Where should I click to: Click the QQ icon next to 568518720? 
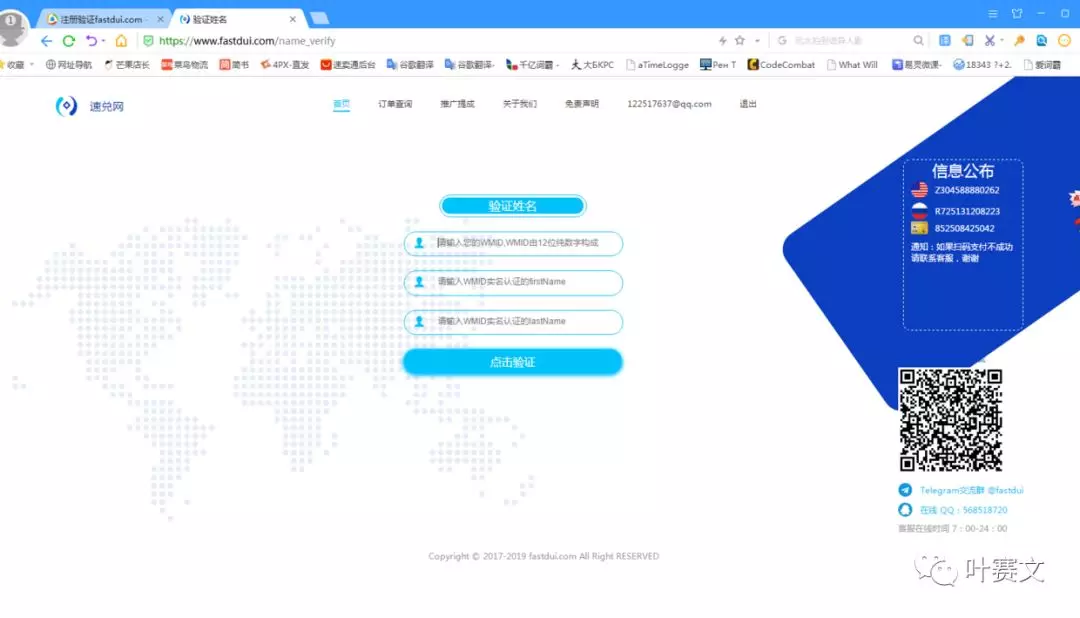tap(903, 510)
